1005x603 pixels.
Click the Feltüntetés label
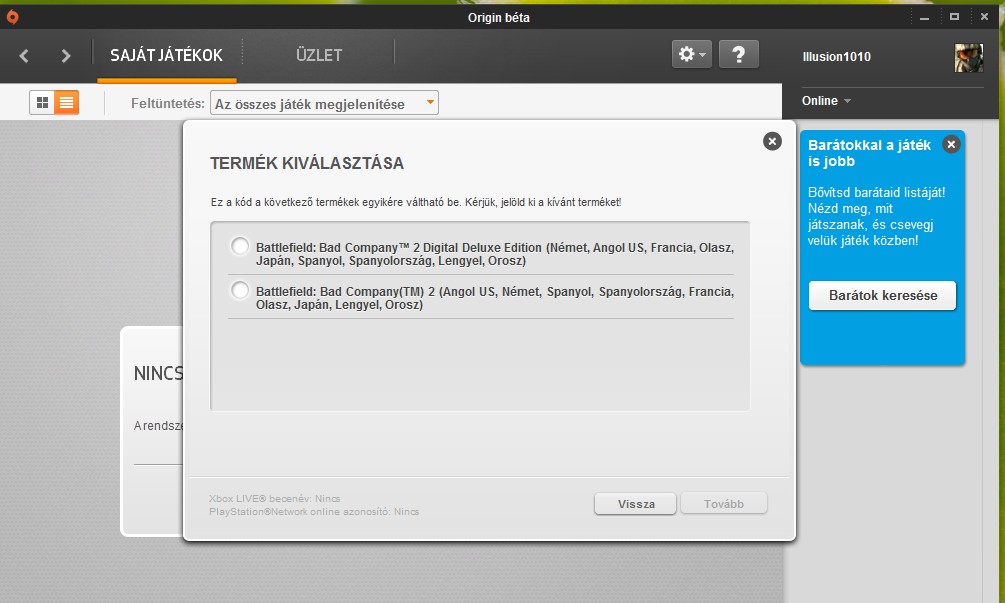coord(168,103)
